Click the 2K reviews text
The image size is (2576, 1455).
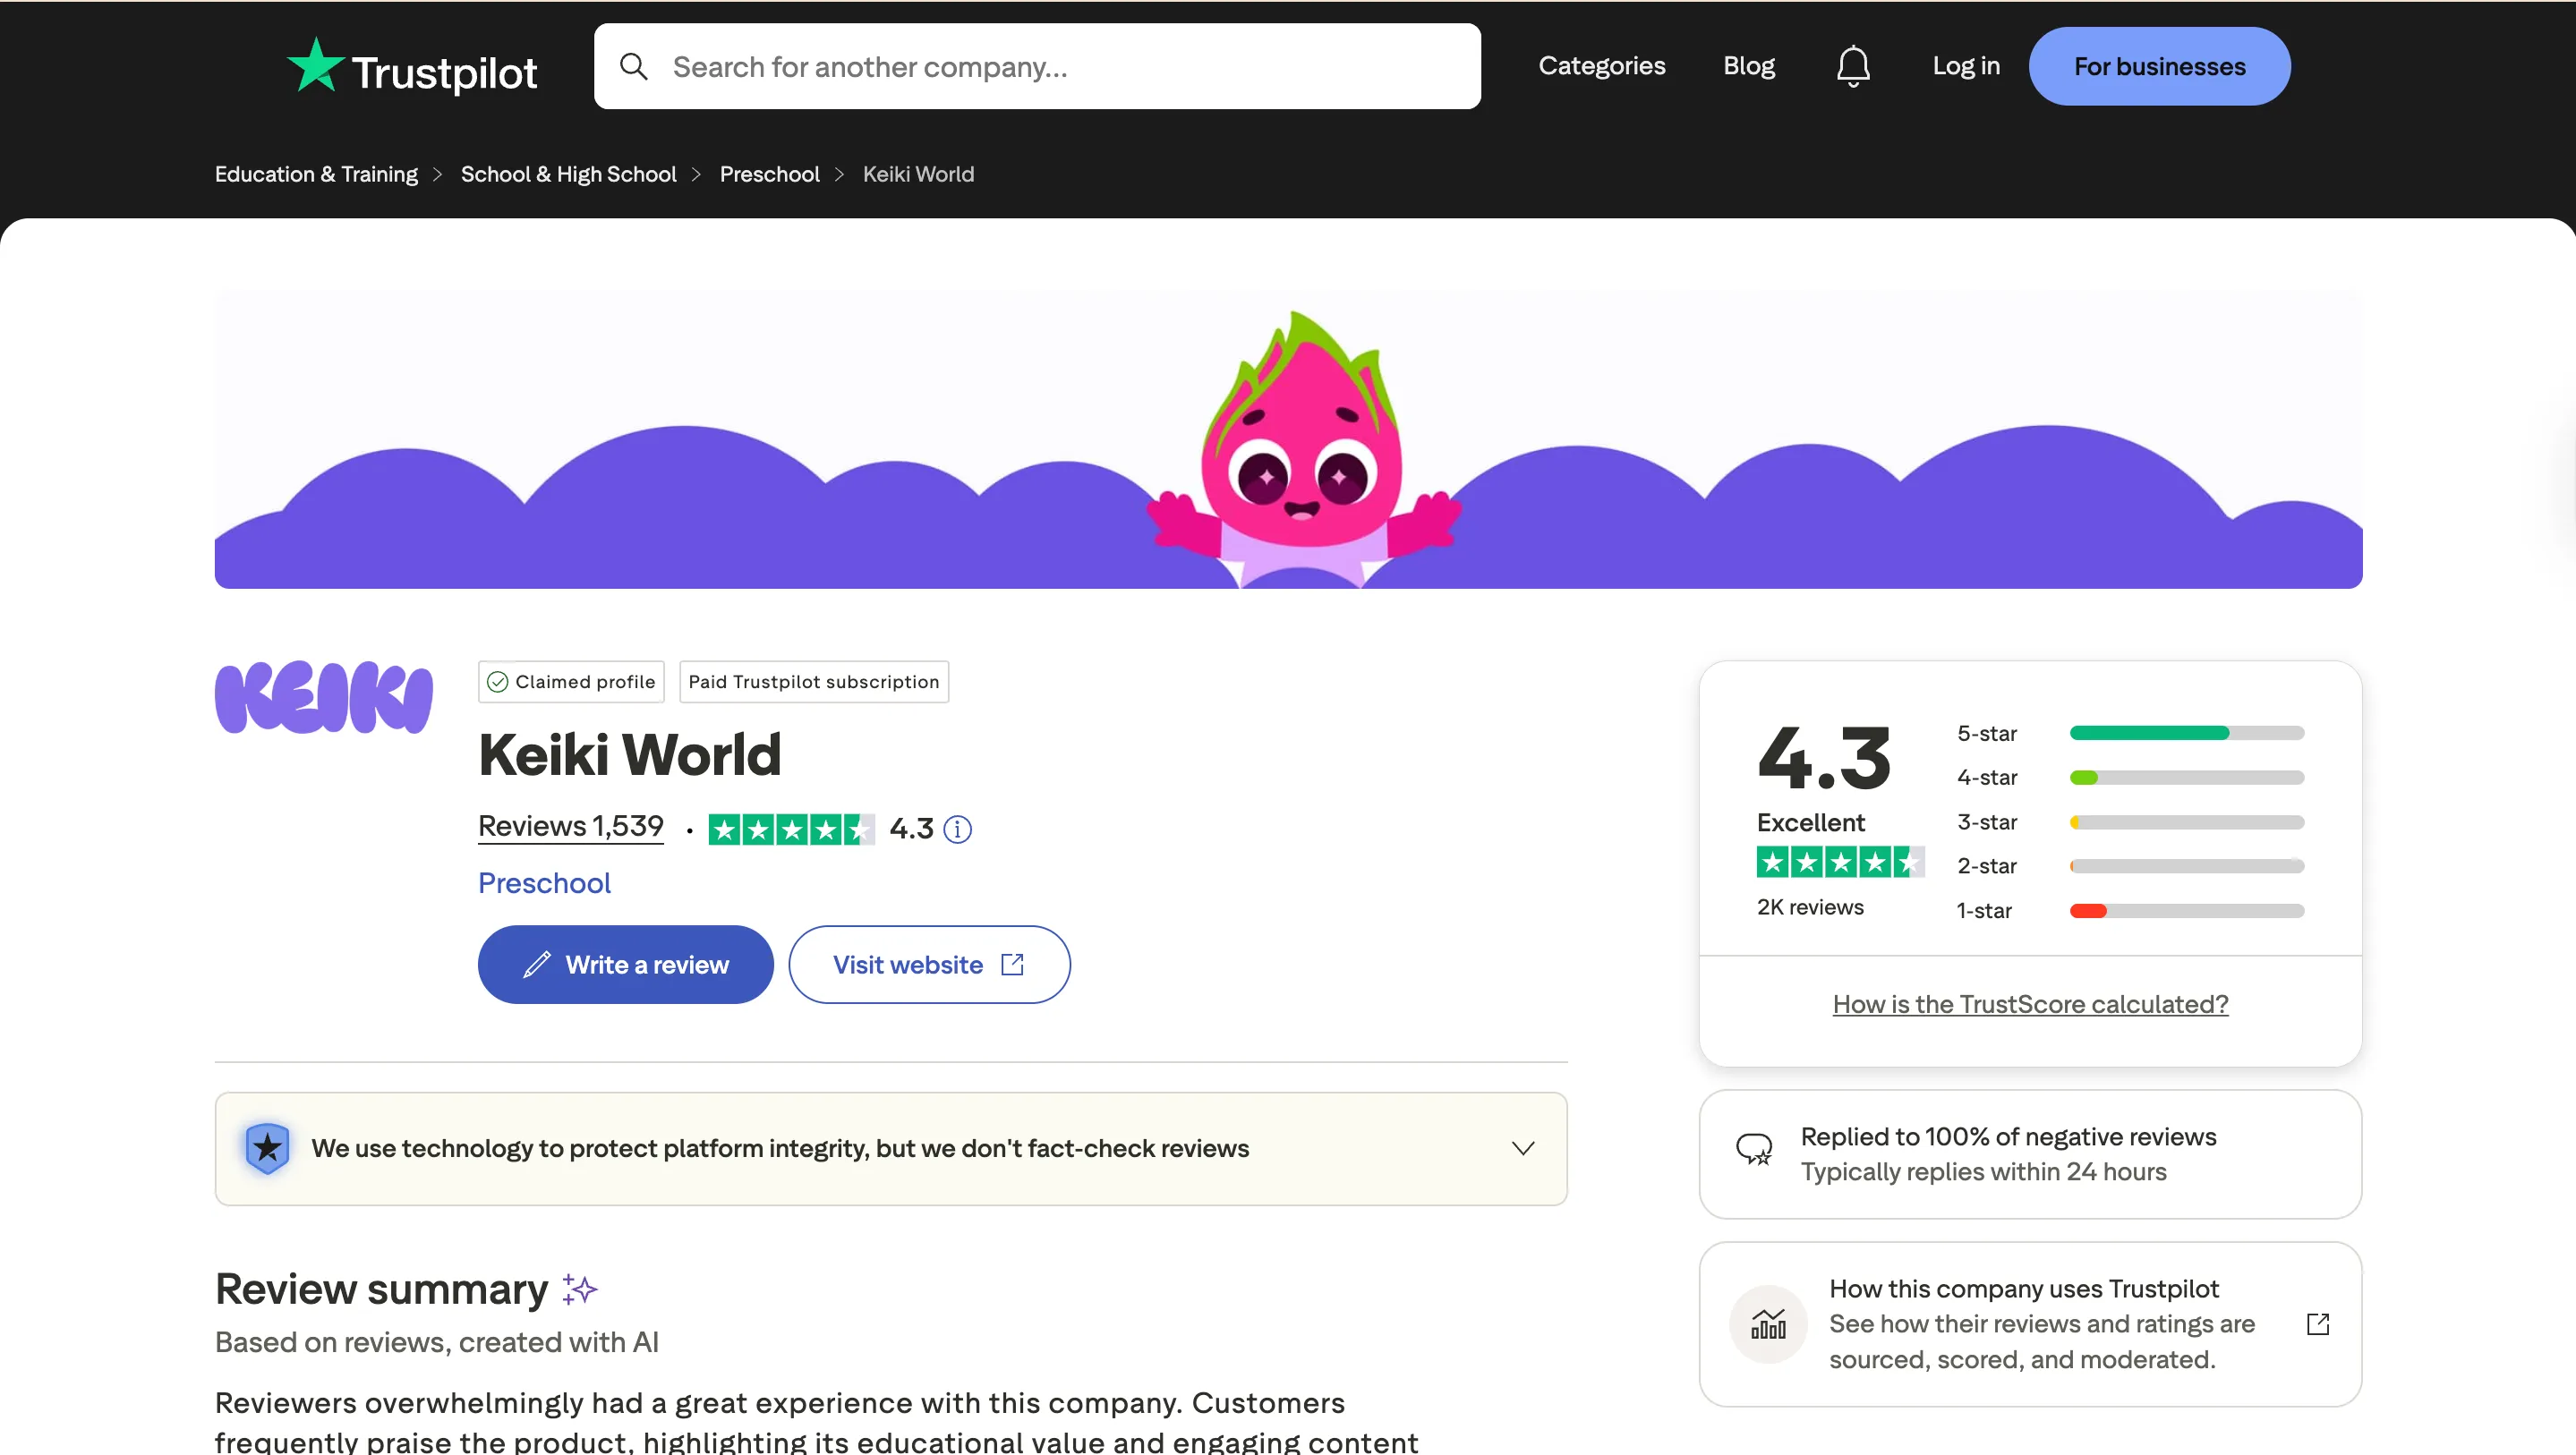click(1810, 907)
